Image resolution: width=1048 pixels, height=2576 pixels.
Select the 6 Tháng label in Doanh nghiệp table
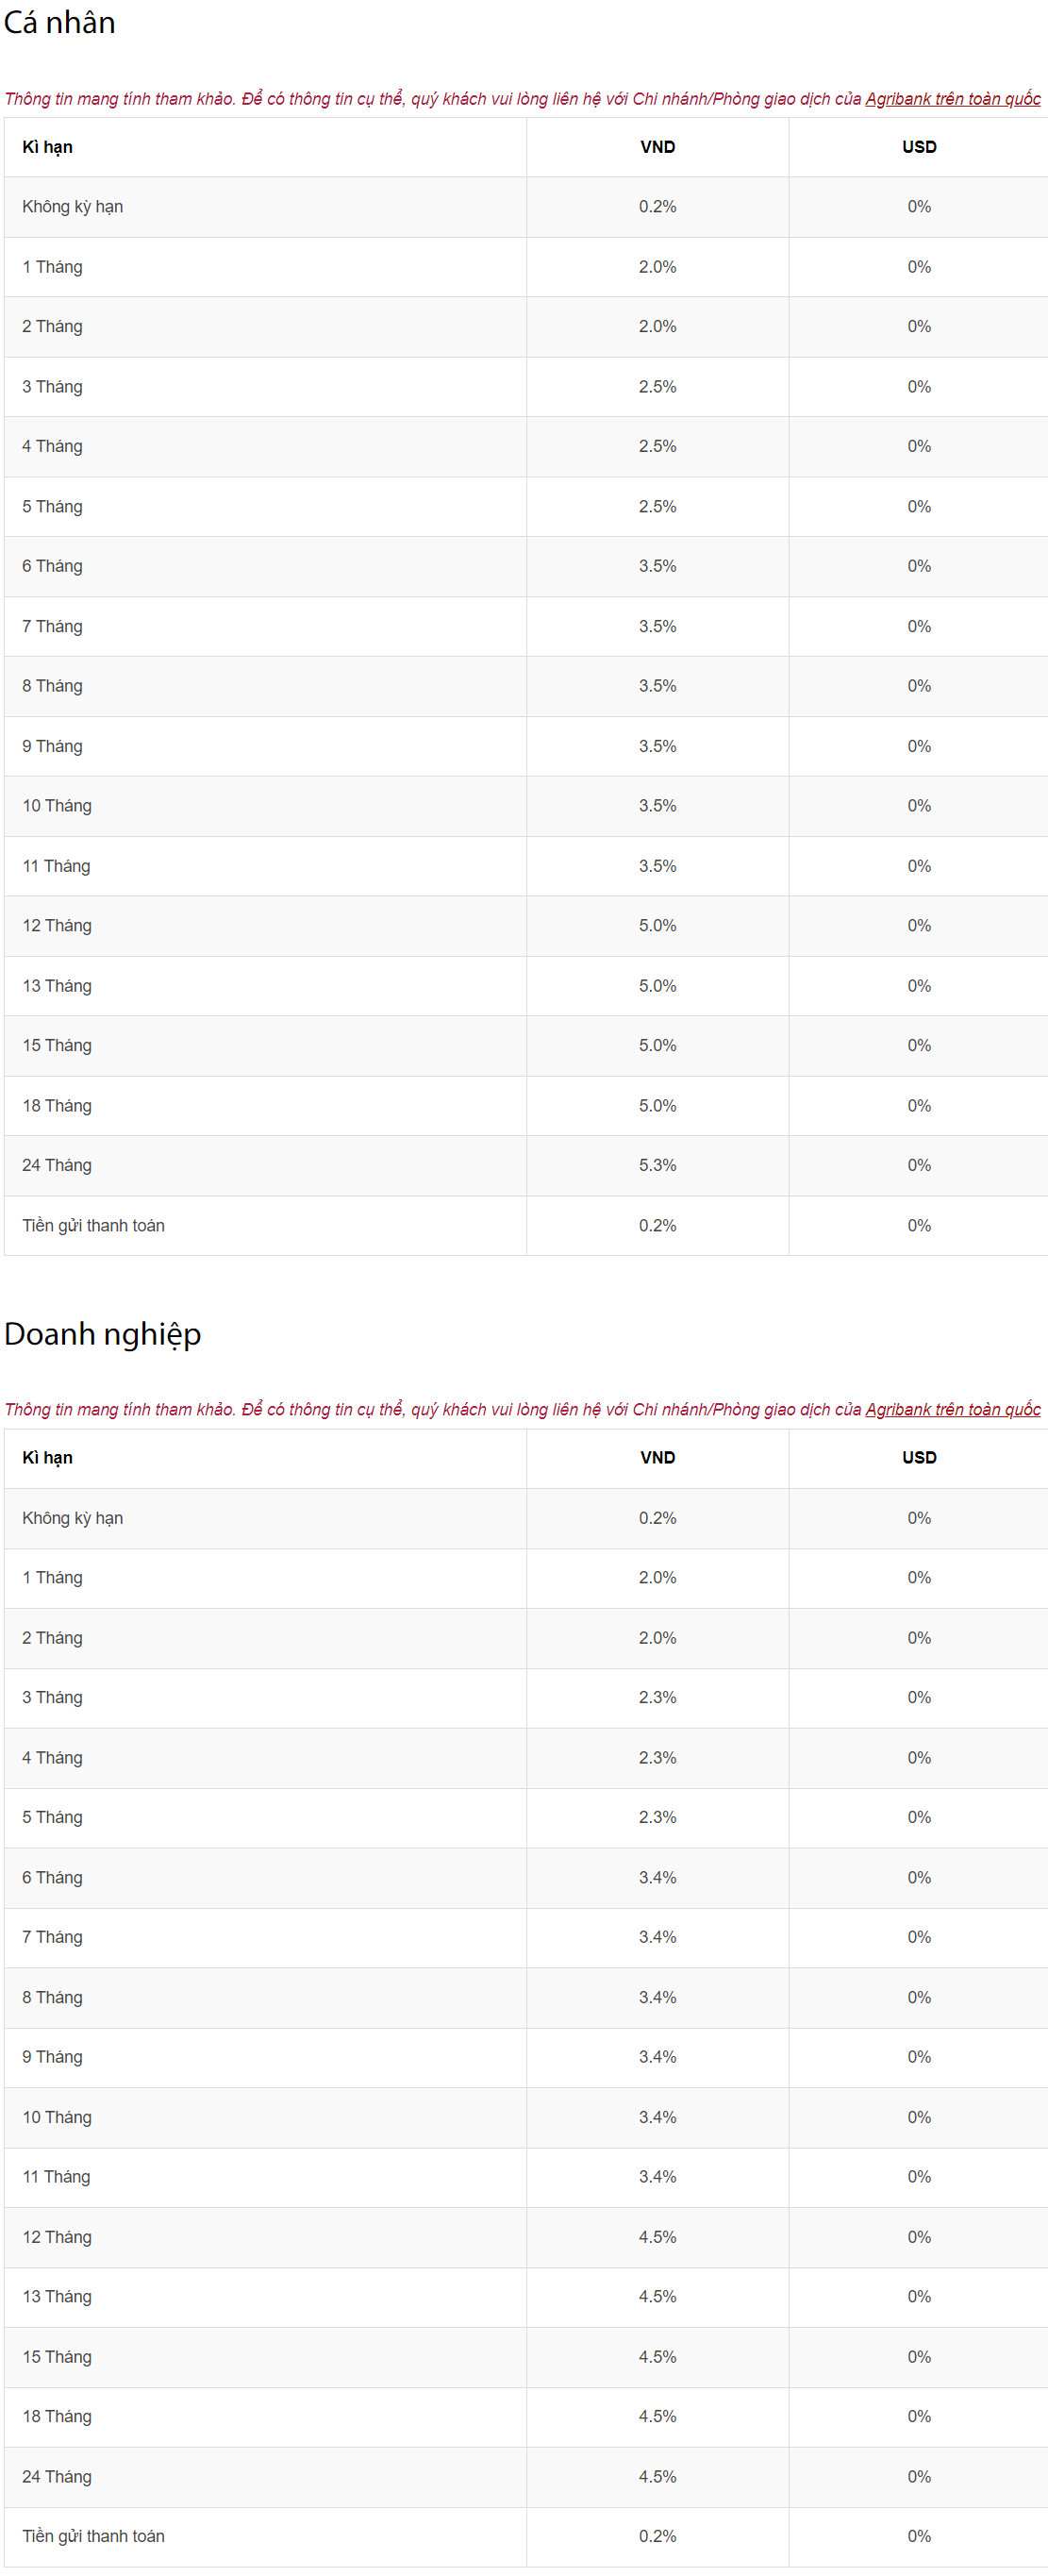[52, 1877]
